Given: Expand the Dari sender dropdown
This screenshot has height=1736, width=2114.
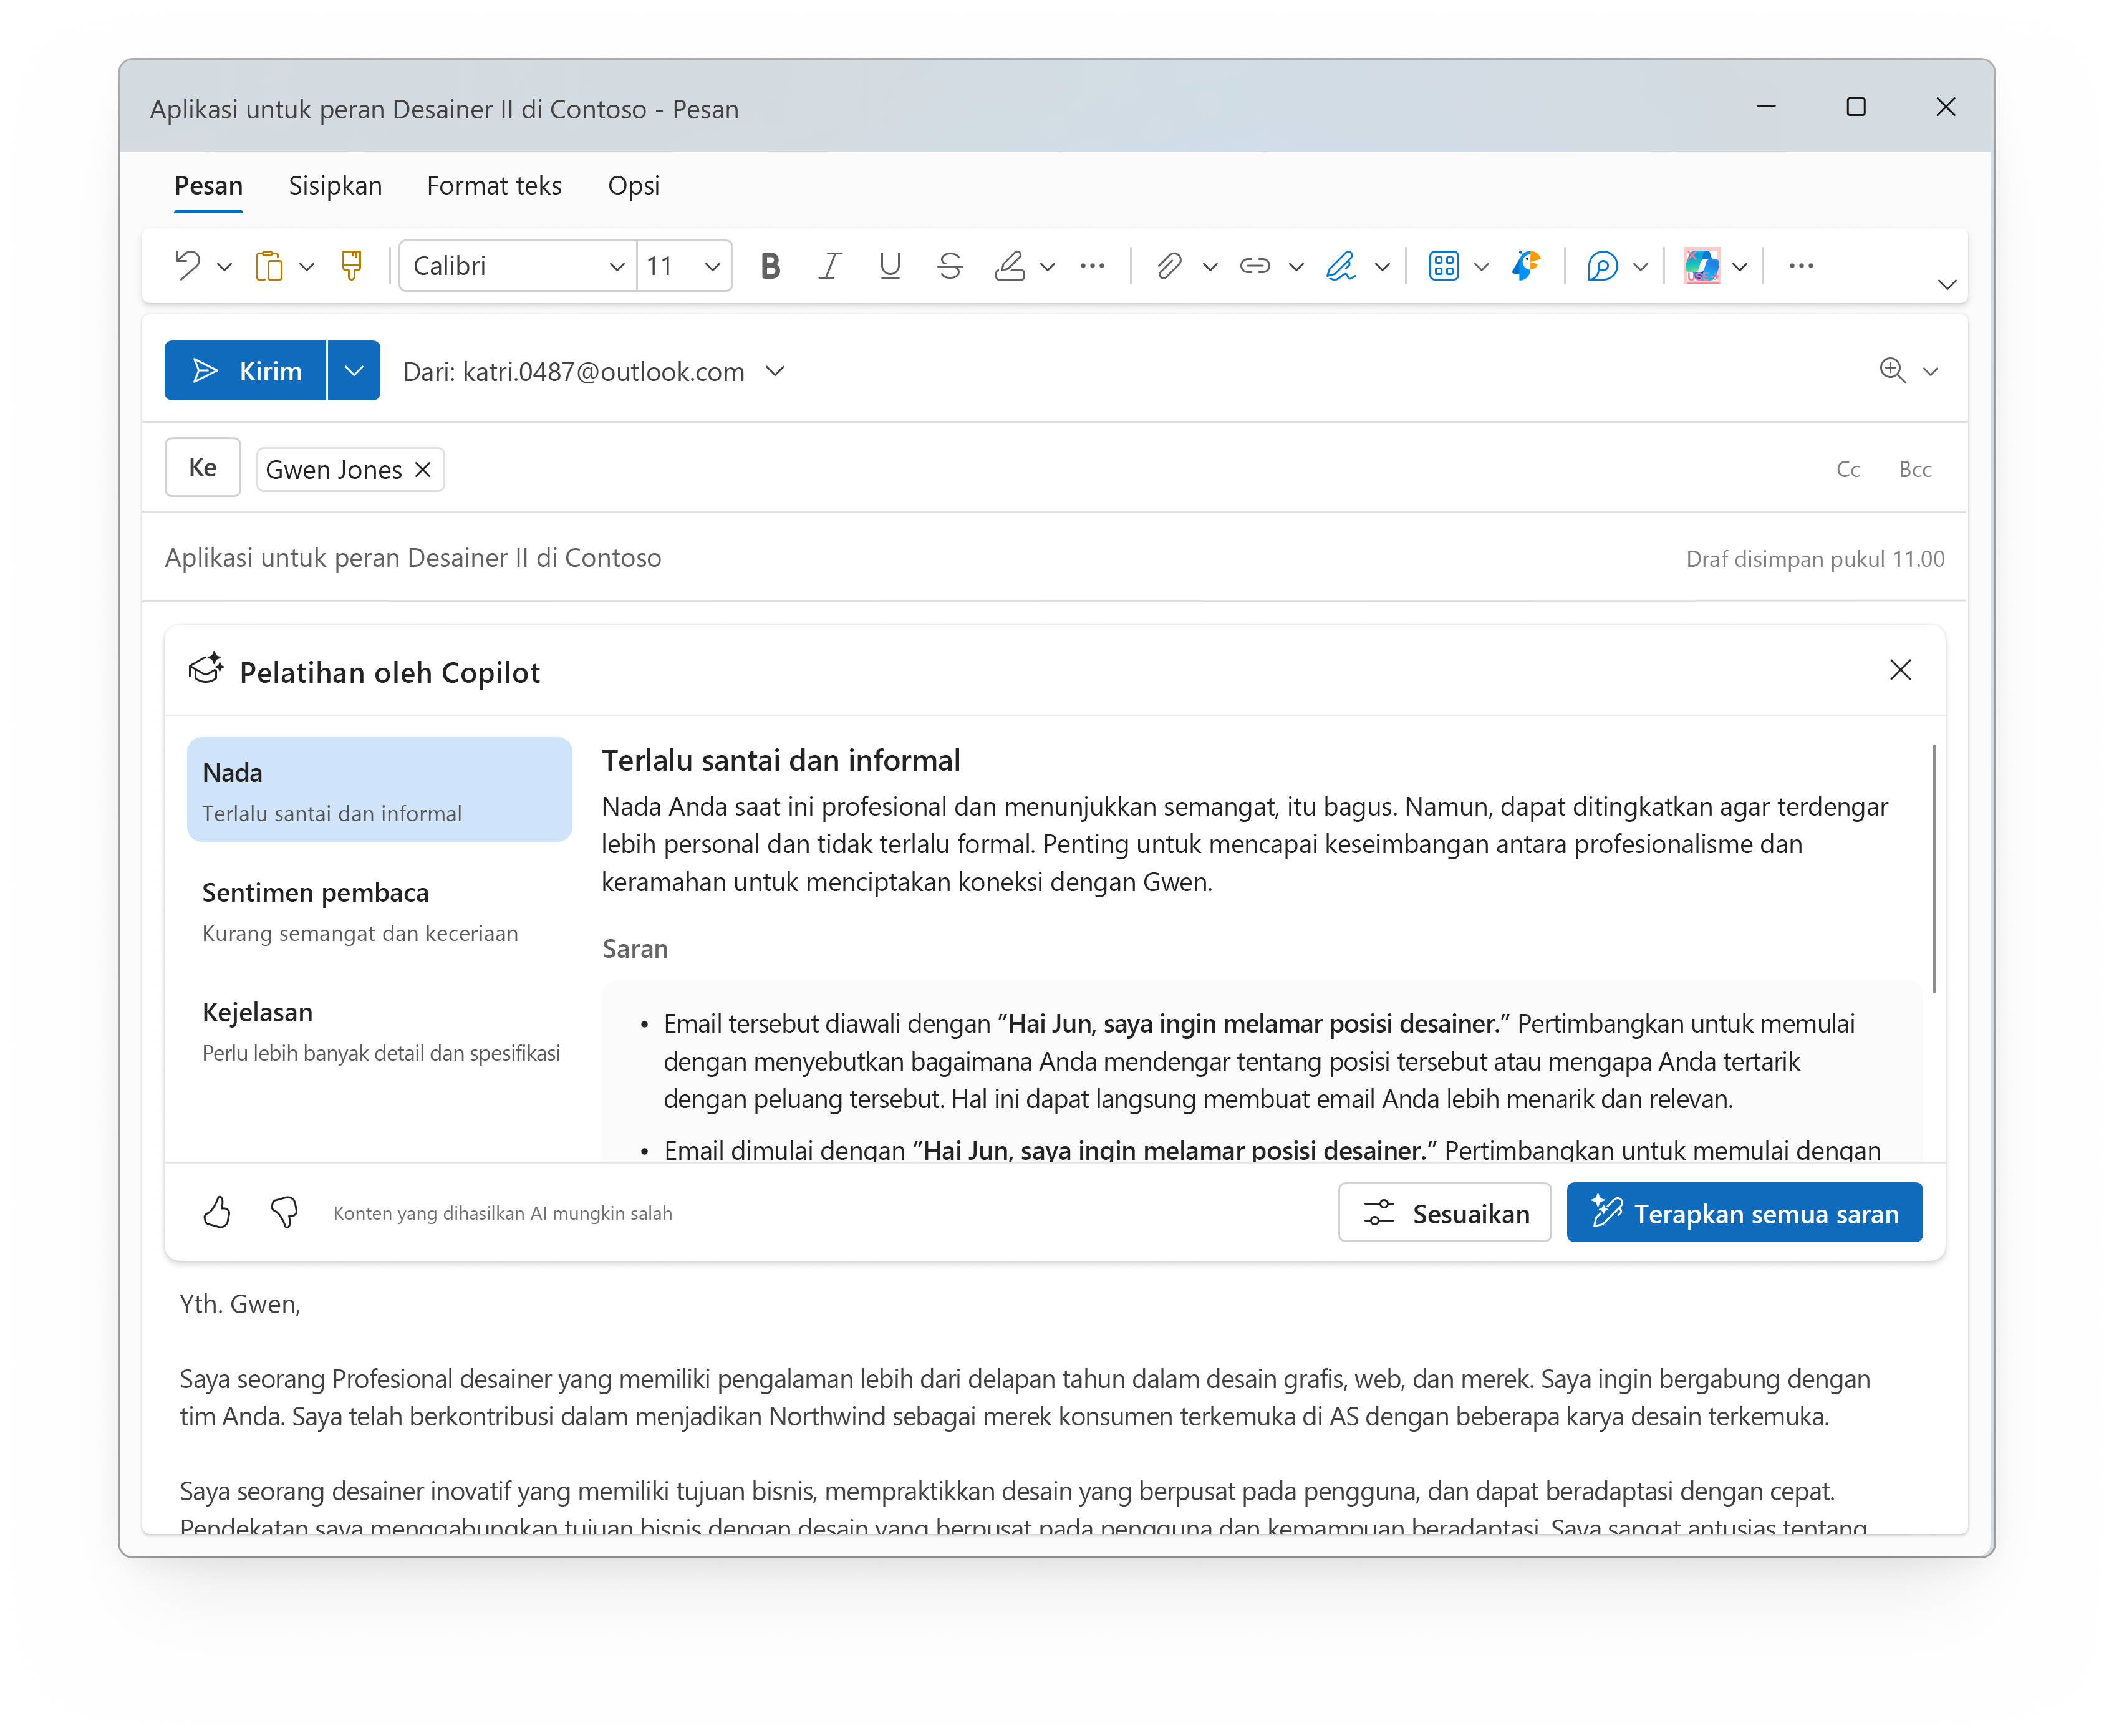Looking at the screenshot, I should click(x=775, y=370).
